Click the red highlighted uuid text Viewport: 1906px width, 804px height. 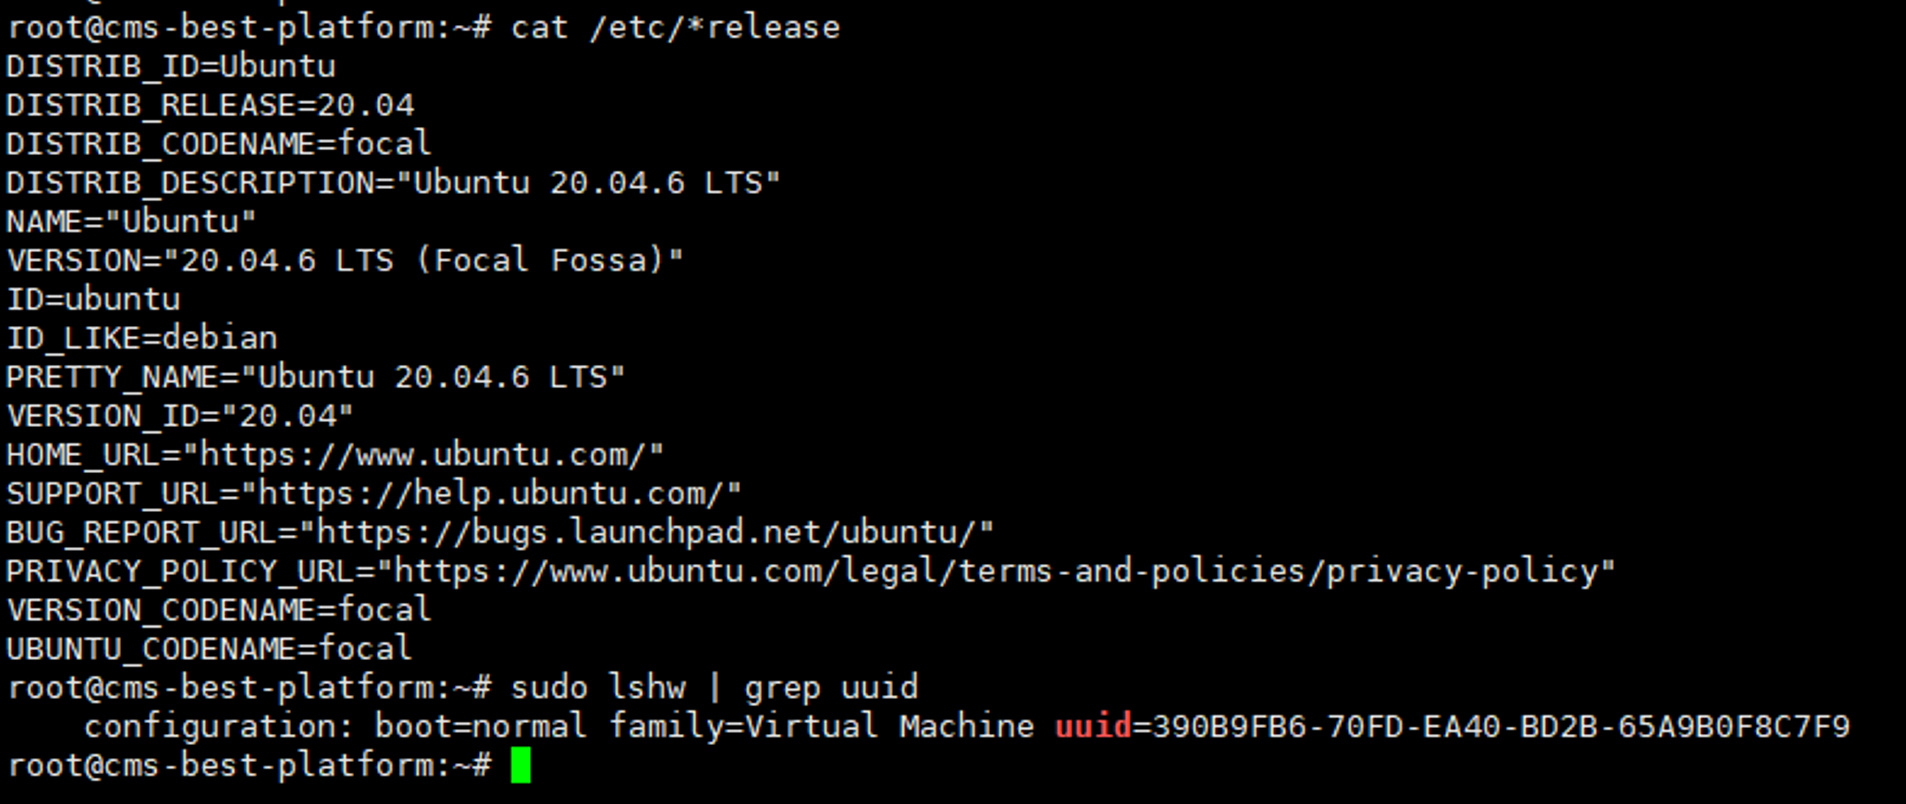pos(1092,726)
